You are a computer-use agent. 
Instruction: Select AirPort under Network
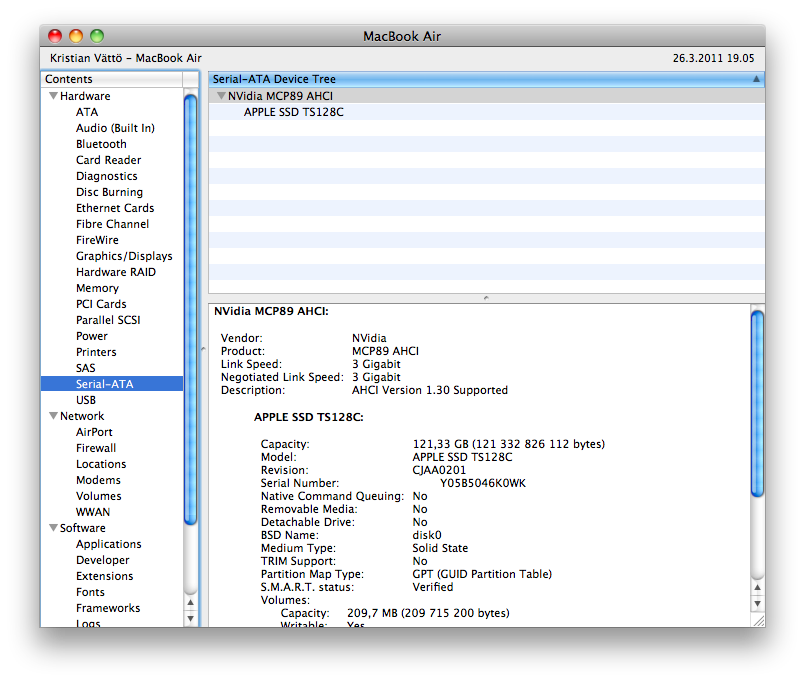[x=94, y=432]
